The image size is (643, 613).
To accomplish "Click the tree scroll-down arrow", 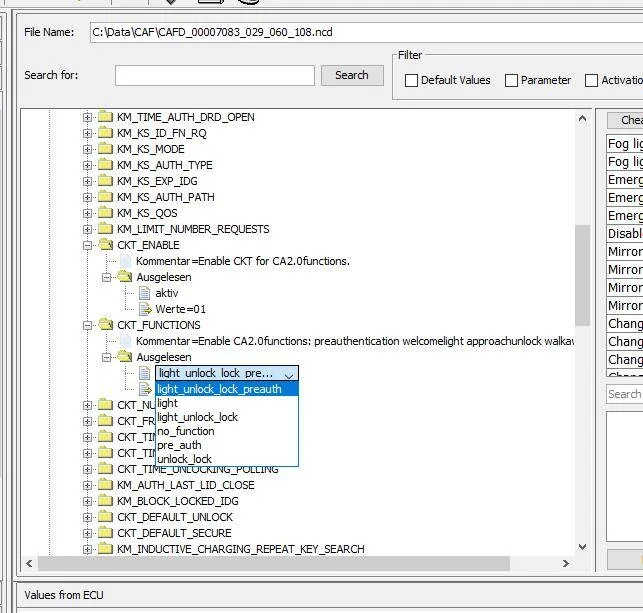I will point(582,547).
